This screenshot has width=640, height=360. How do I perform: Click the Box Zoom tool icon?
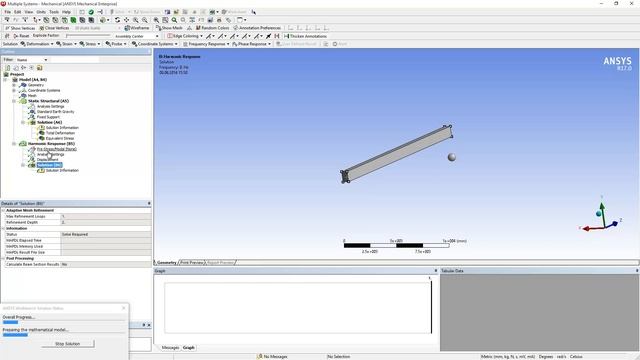click(x=156, y=20)
